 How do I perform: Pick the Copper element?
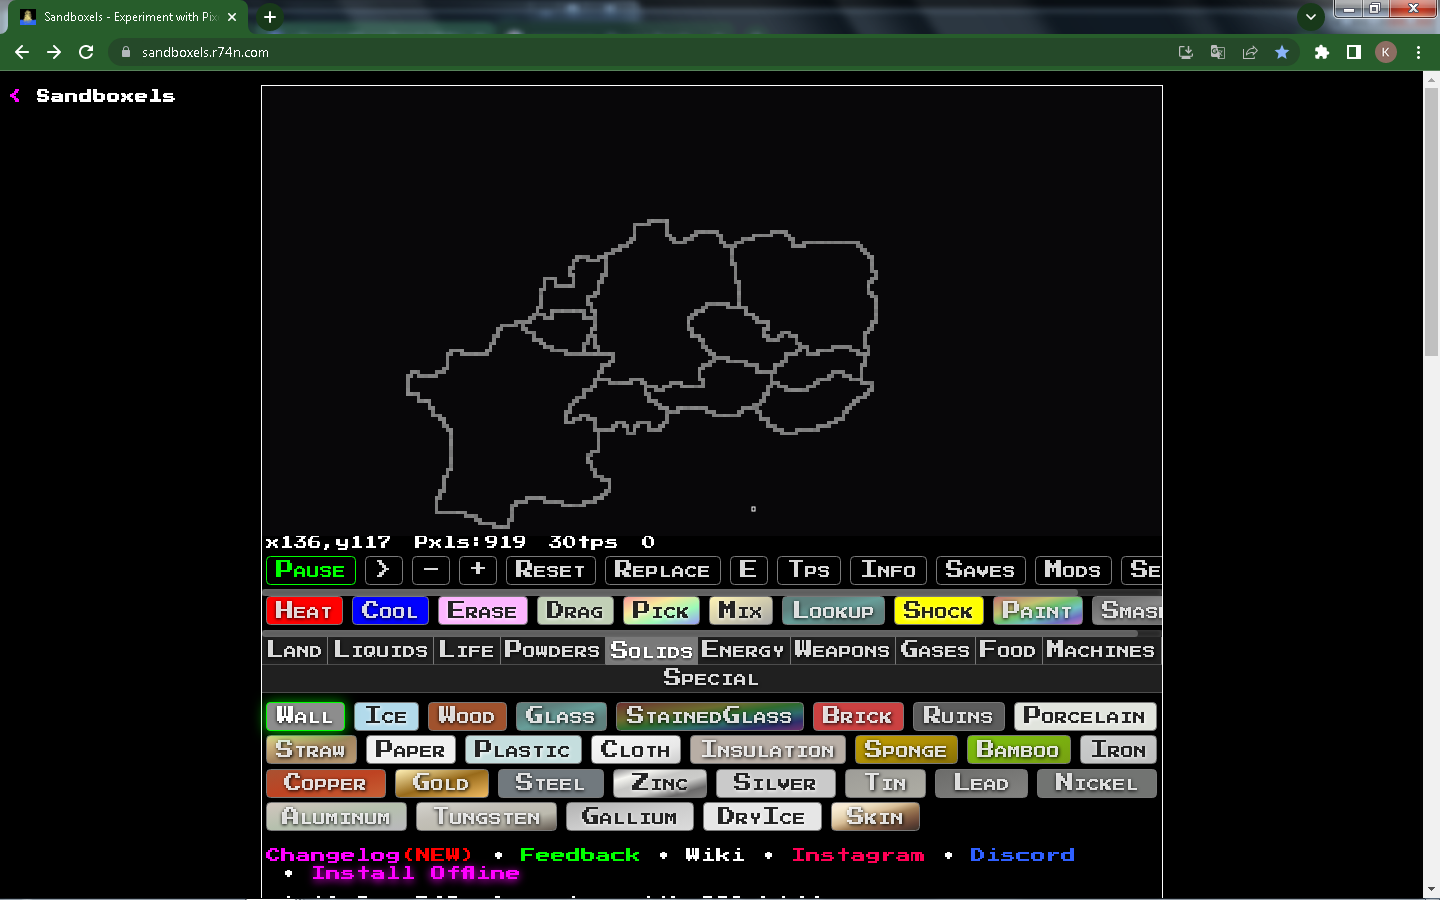coord(326,783)
